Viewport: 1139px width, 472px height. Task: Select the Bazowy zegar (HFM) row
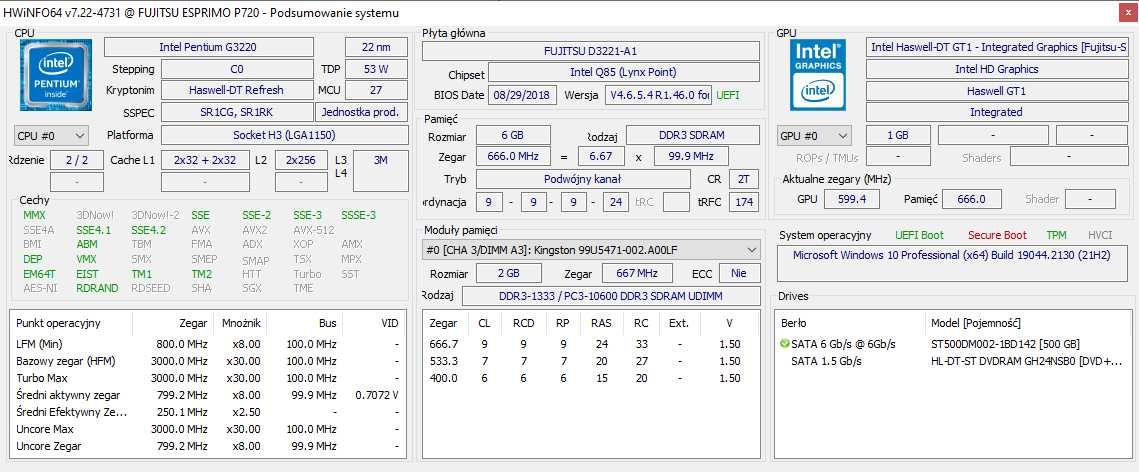tap(208, 361)
